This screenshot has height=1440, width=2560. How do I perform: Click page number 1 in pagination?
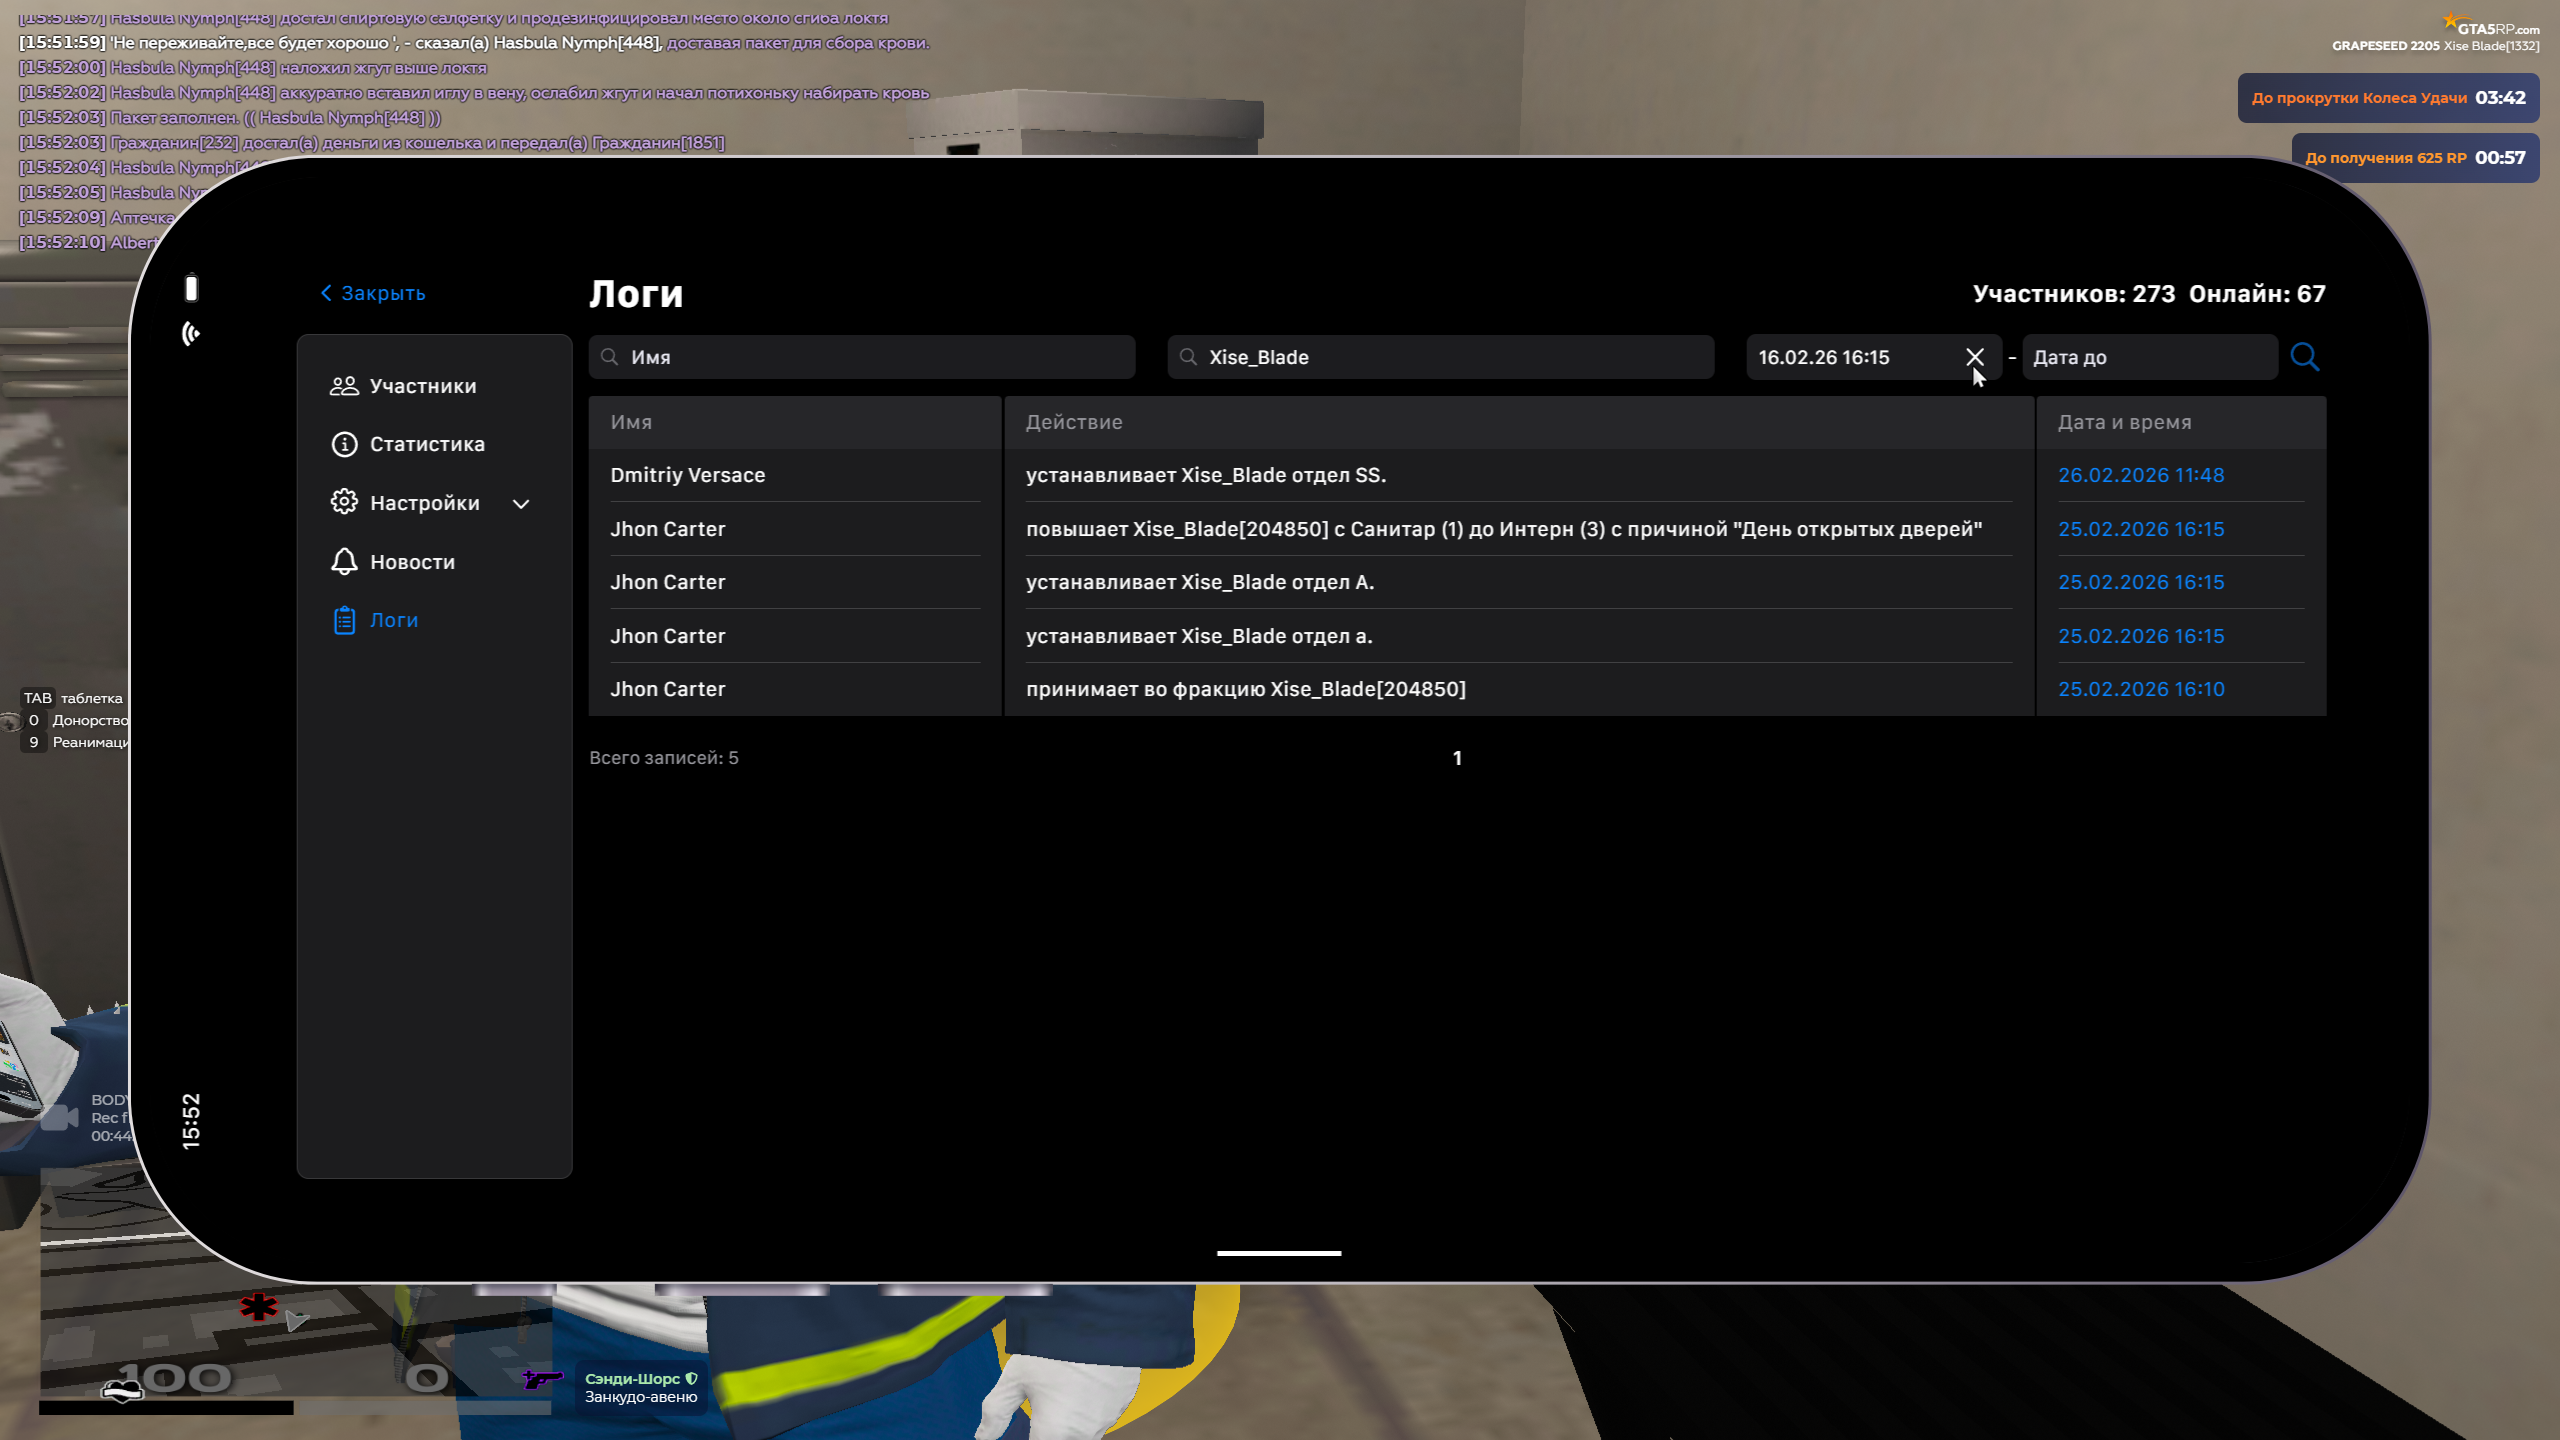click(x=1457, y=758)
